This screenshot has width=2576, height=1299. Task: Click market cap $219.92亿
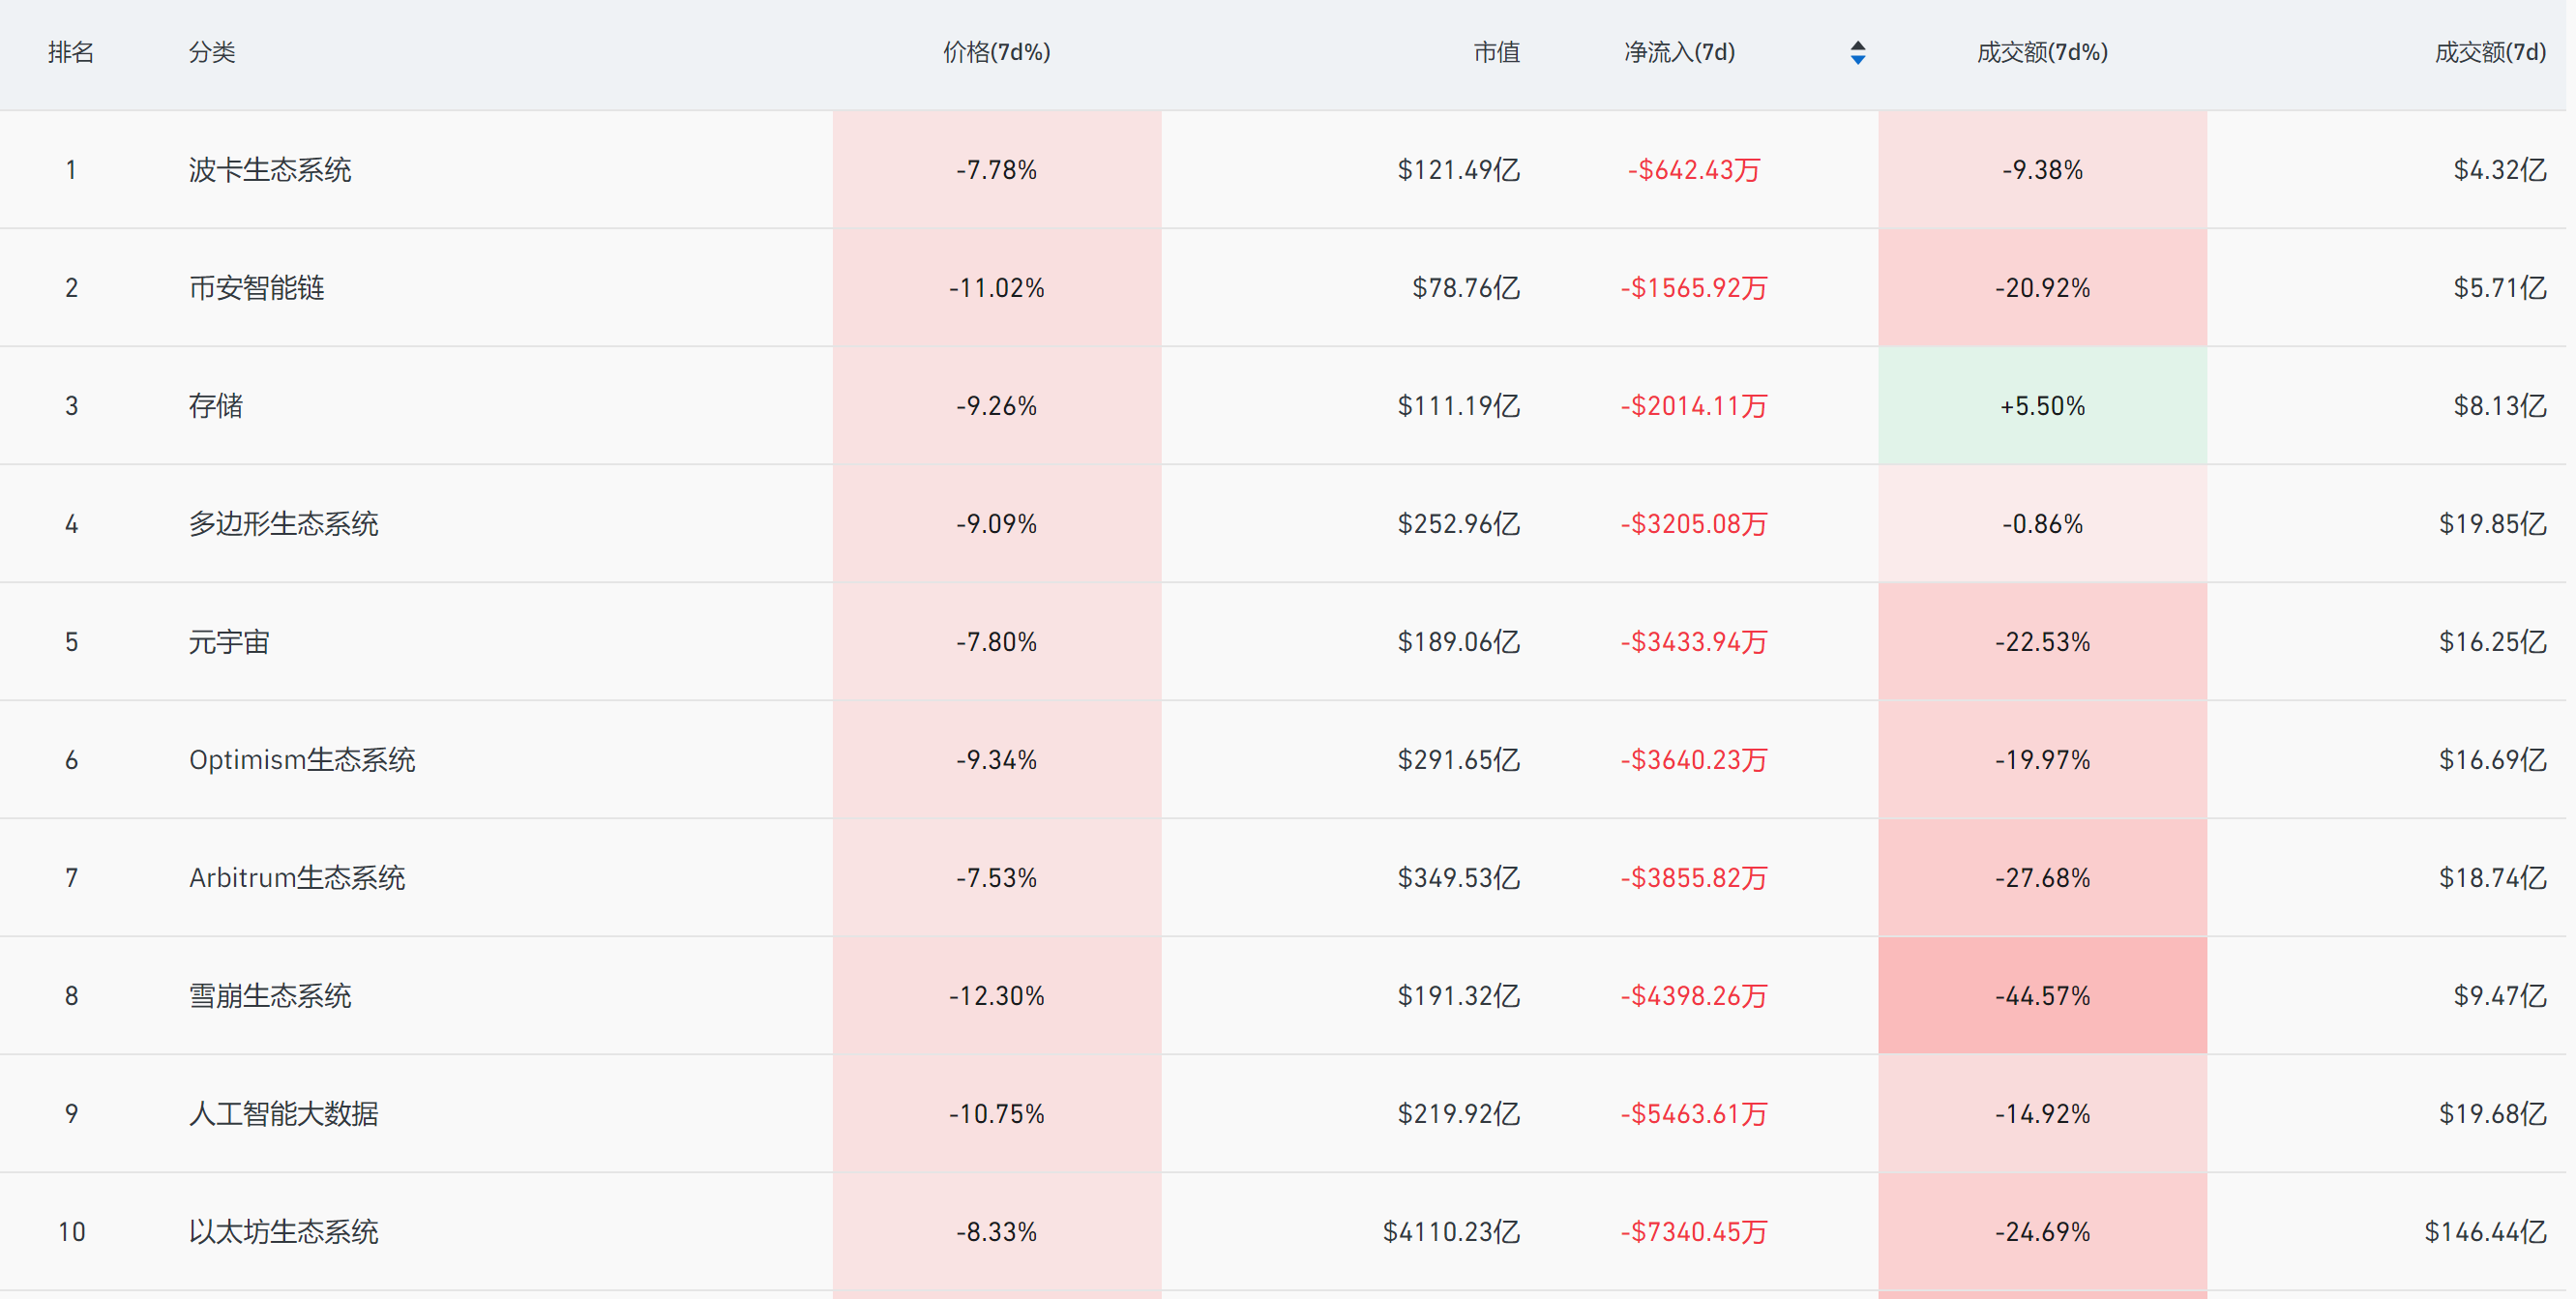tap(1459, 1114)
